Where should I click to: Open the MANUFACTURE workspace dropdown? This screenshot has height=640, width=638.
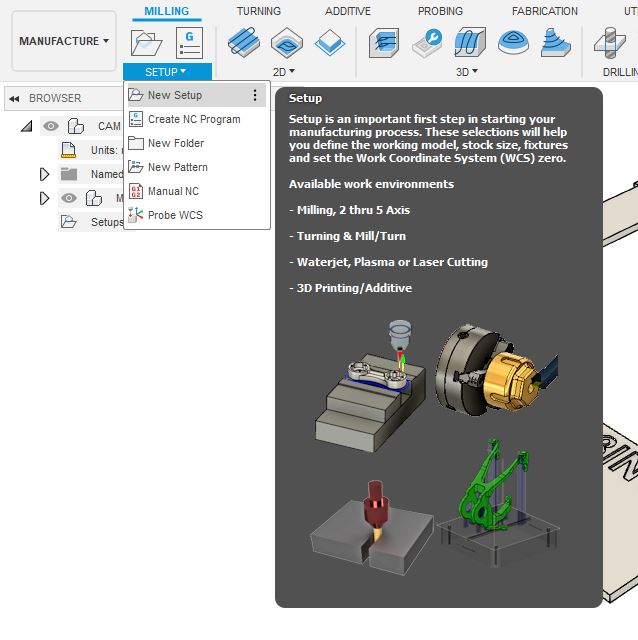(x=64, y=41)
